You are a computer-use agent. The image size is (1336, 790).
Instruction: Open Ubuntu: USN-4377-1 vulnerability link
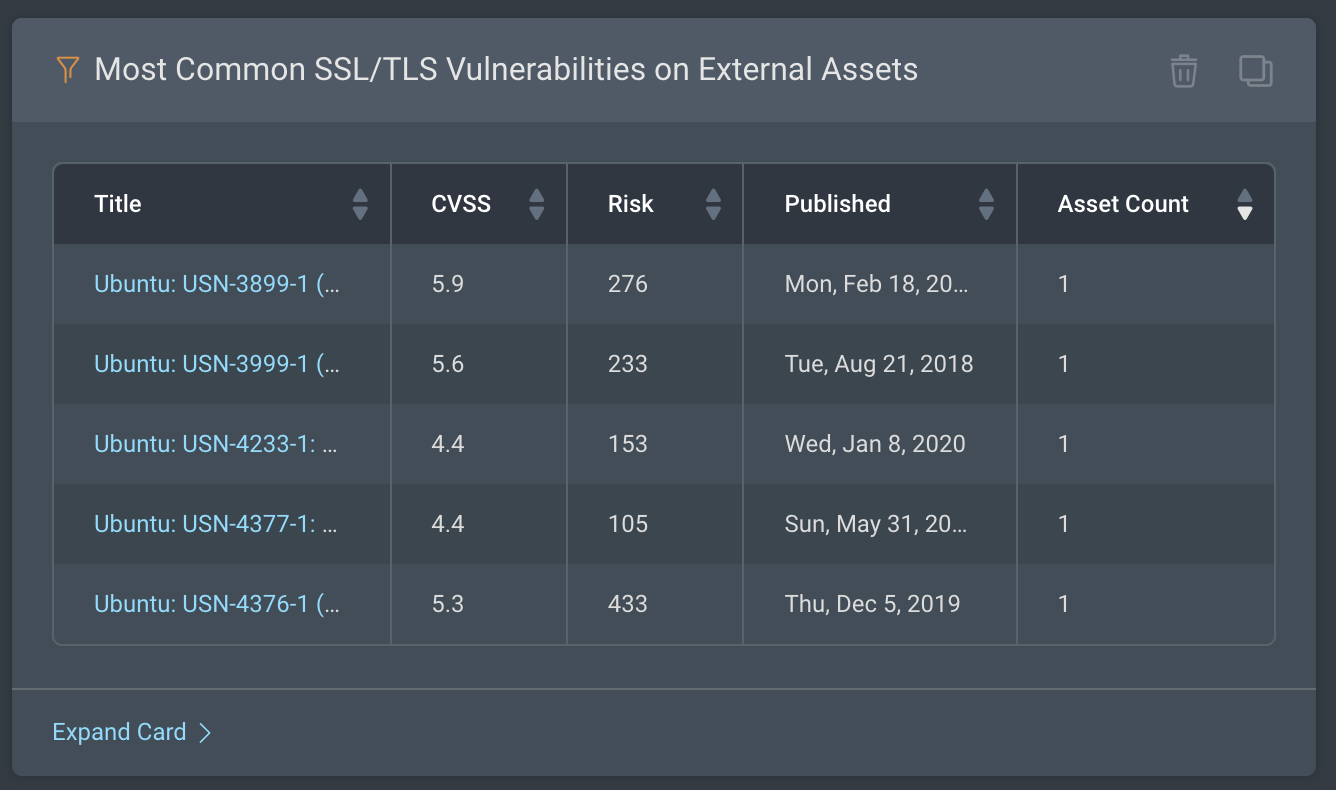click(x=216, y=524)
